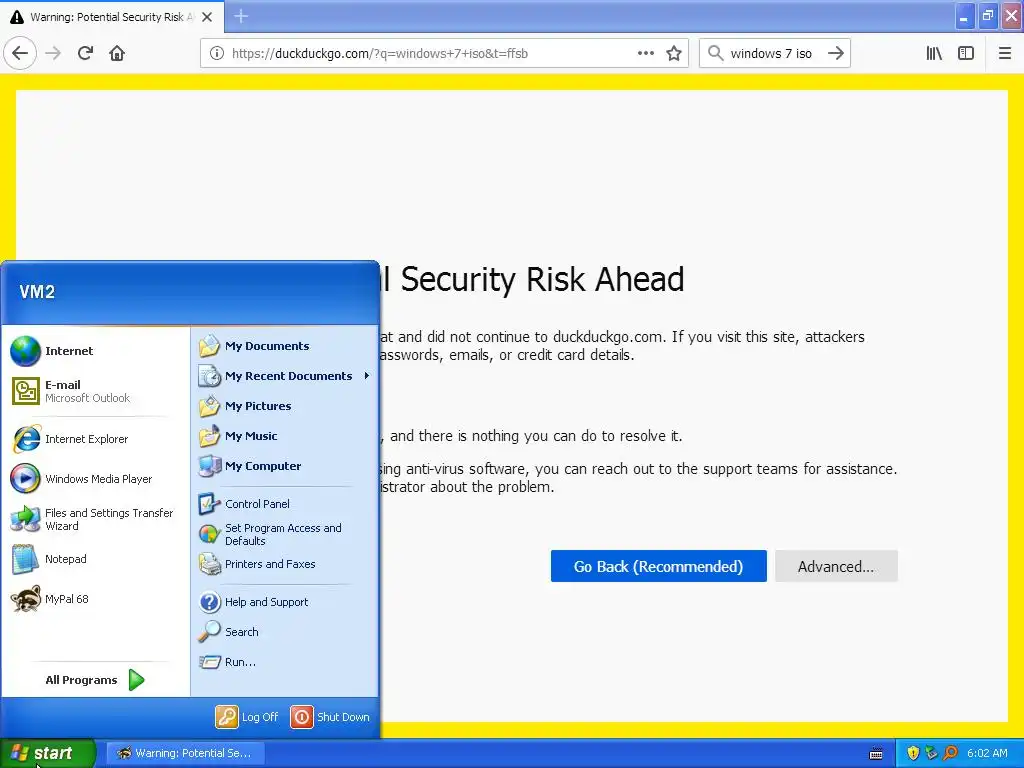Open Search from Start menu
The width and height of the screenshot is (1024, 768).
[285, 632]
